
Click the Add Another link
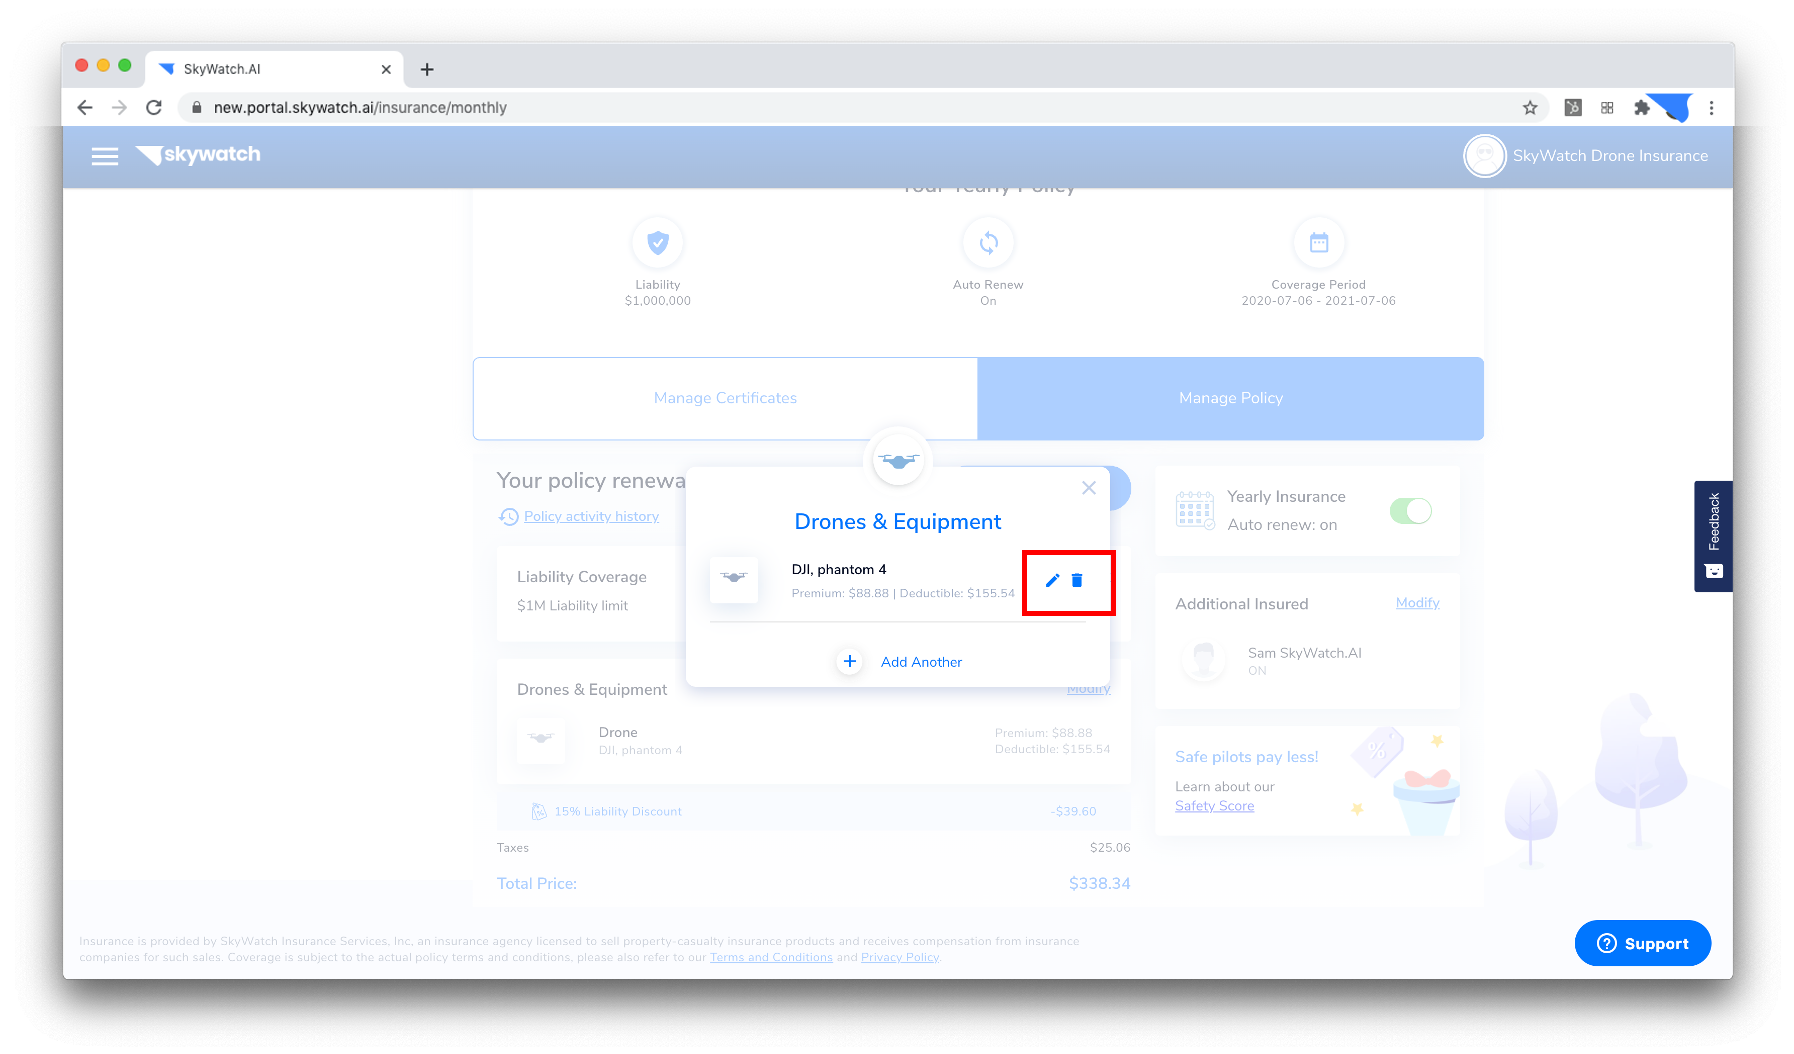pyautogui.click(x=921, y=662)
